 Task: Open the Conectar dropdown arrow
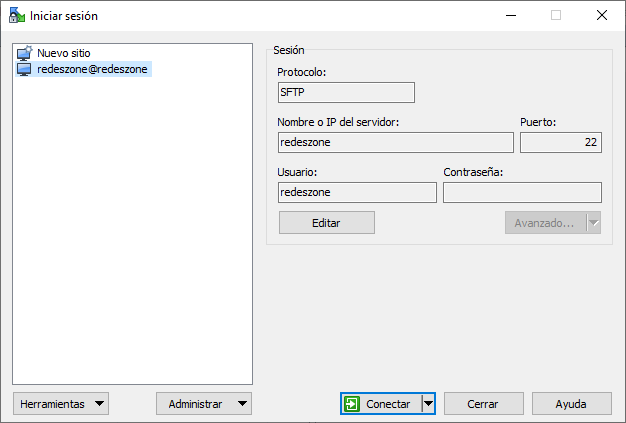point(428,403)
